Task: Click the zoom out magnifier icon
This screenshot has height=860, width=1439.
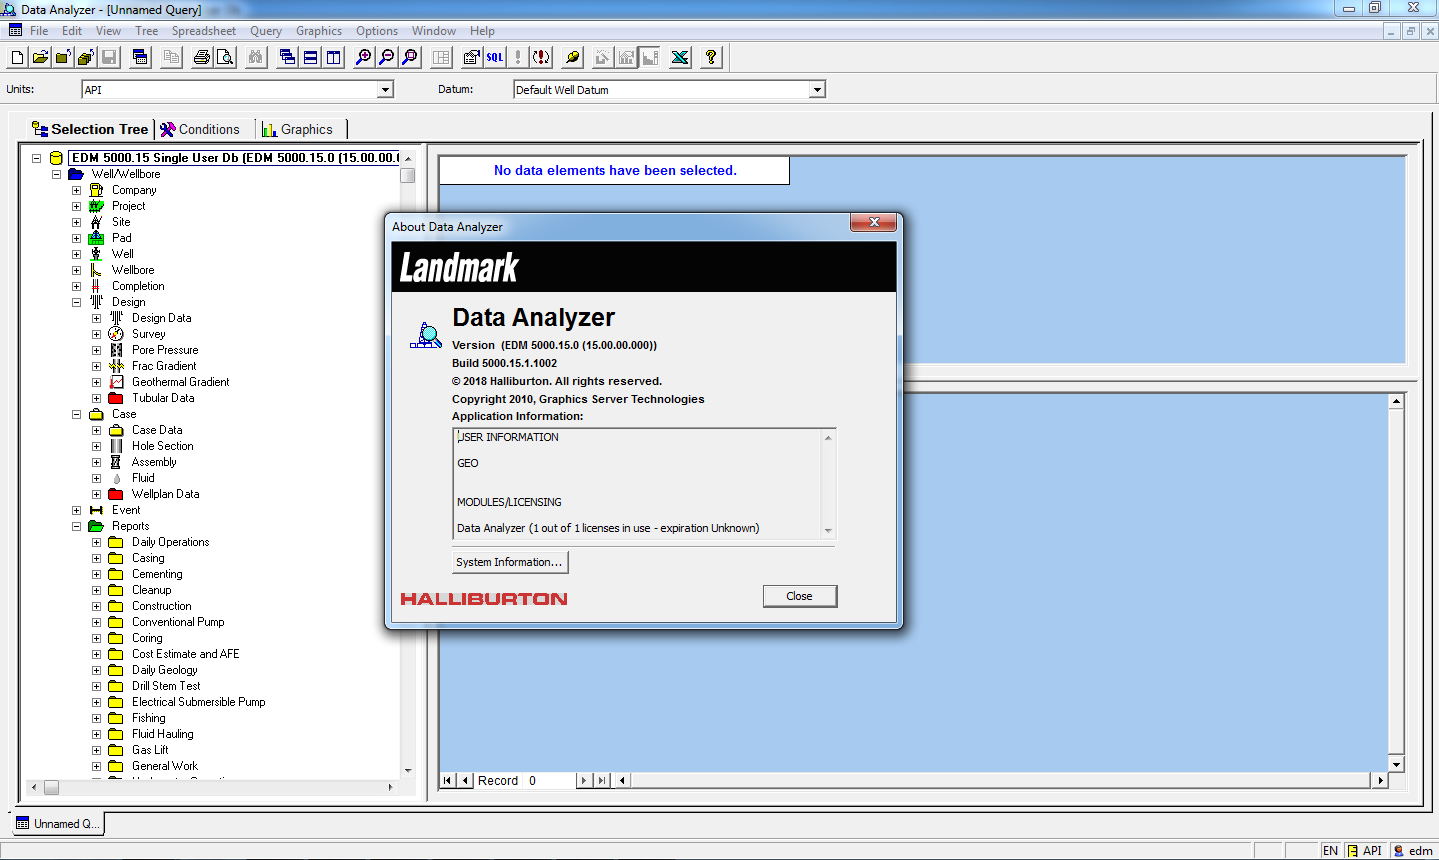Action: [x=387, y=57]
